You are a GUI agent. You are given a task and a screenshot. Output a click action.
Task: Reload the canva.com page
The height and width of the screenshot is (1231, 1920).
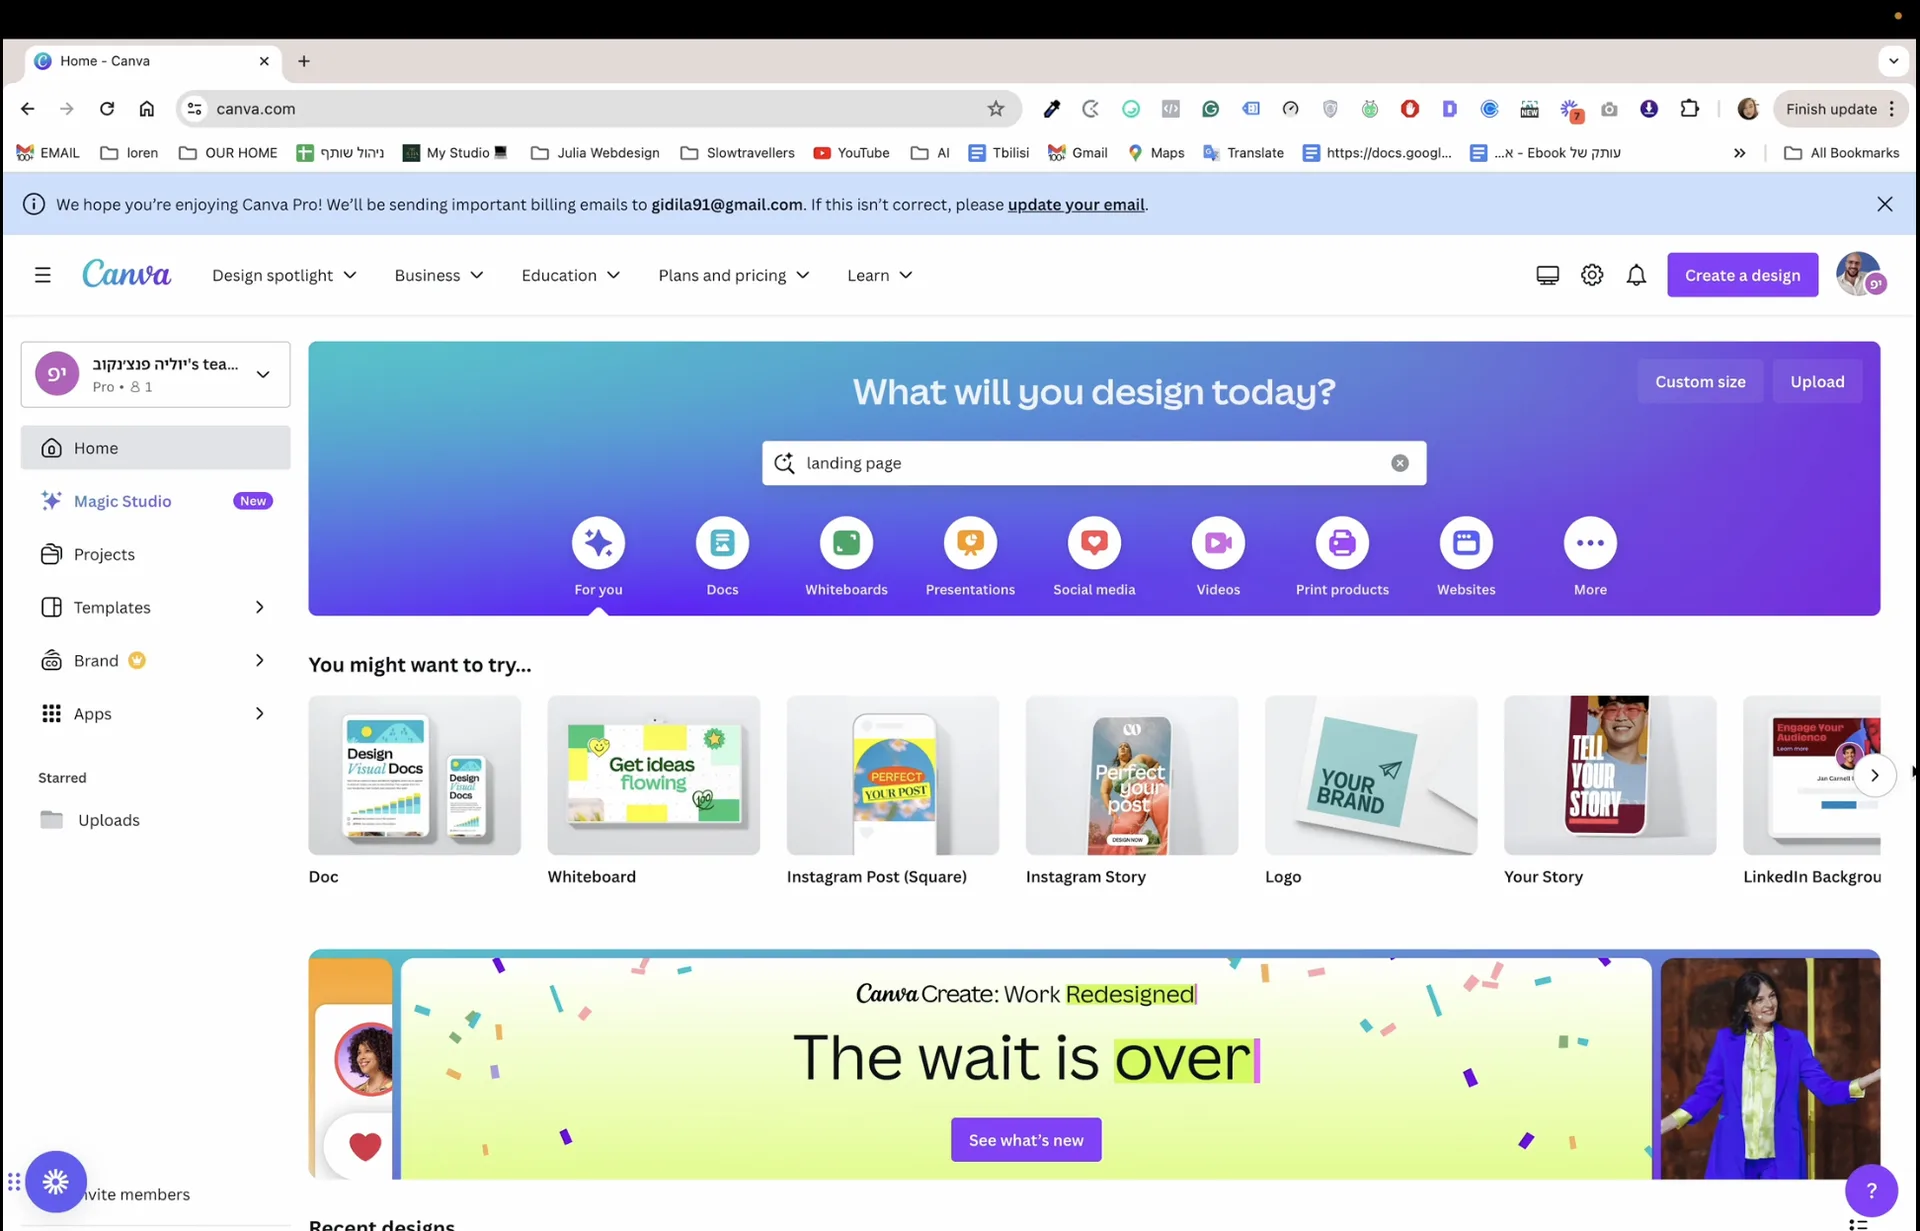coord(107,109)
